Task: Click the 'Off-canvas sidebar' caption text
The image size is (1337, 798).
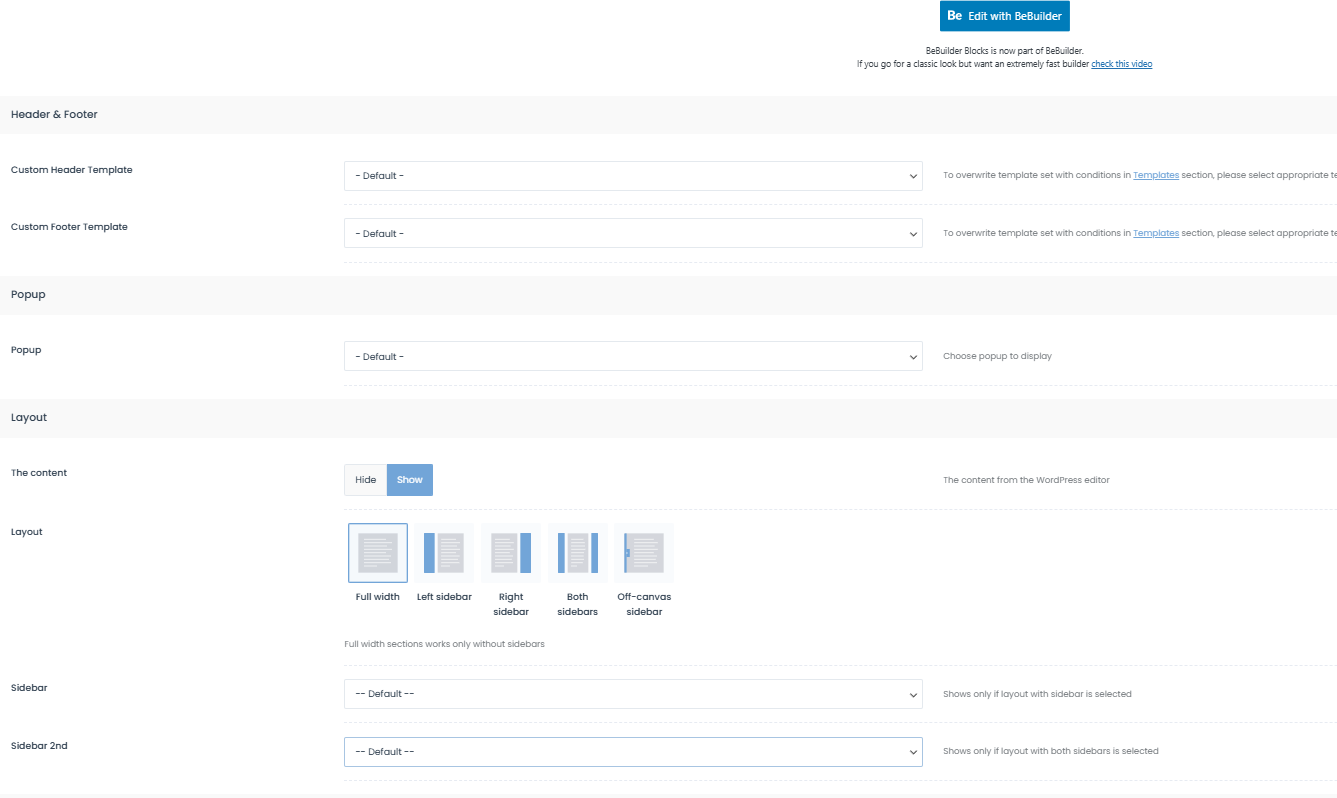Action: pos(644,604)
